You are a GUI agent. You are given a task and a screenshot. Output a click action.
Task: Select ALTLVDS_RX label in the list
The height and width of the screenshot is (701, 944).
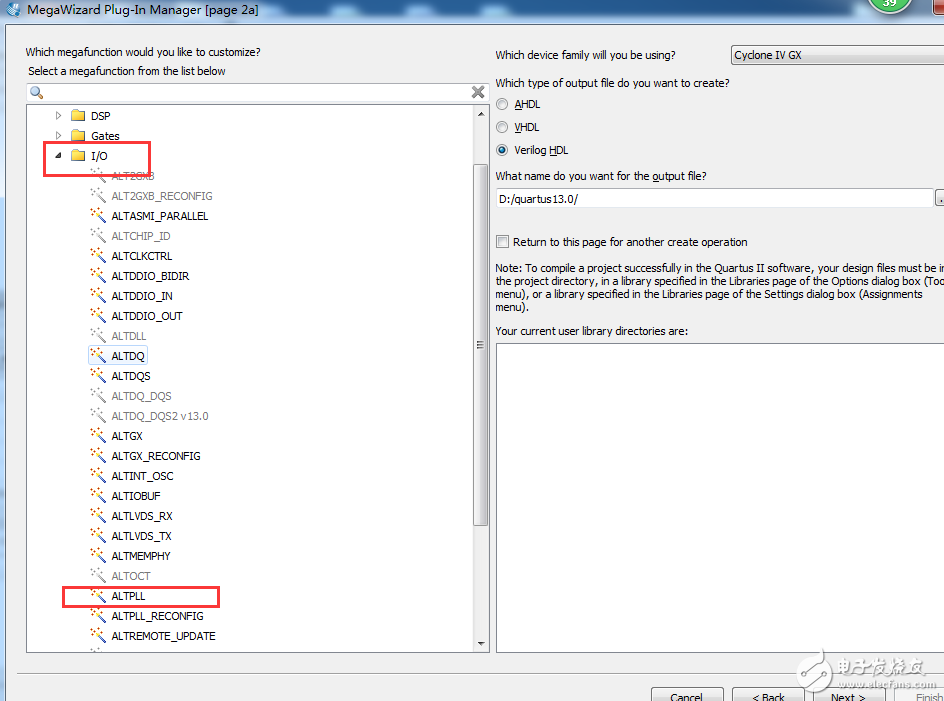tap(142, 516)
